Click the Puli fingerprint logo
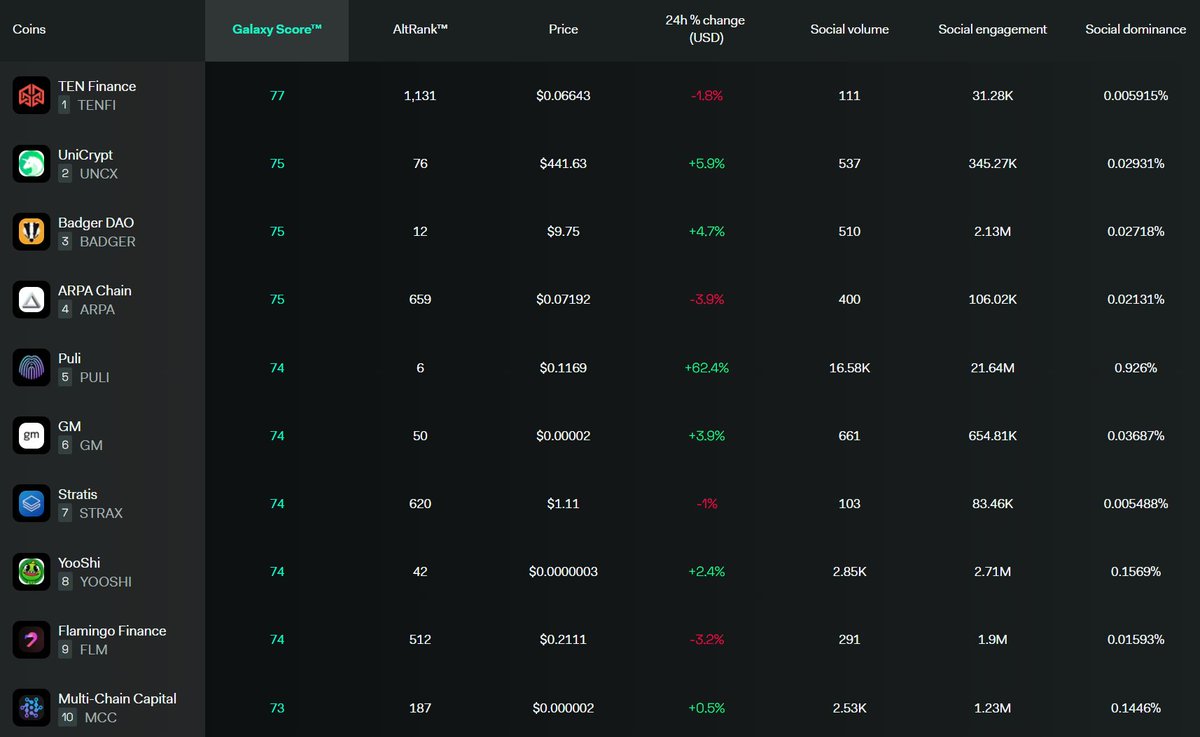1200x737 pixels. coord(31,368)
